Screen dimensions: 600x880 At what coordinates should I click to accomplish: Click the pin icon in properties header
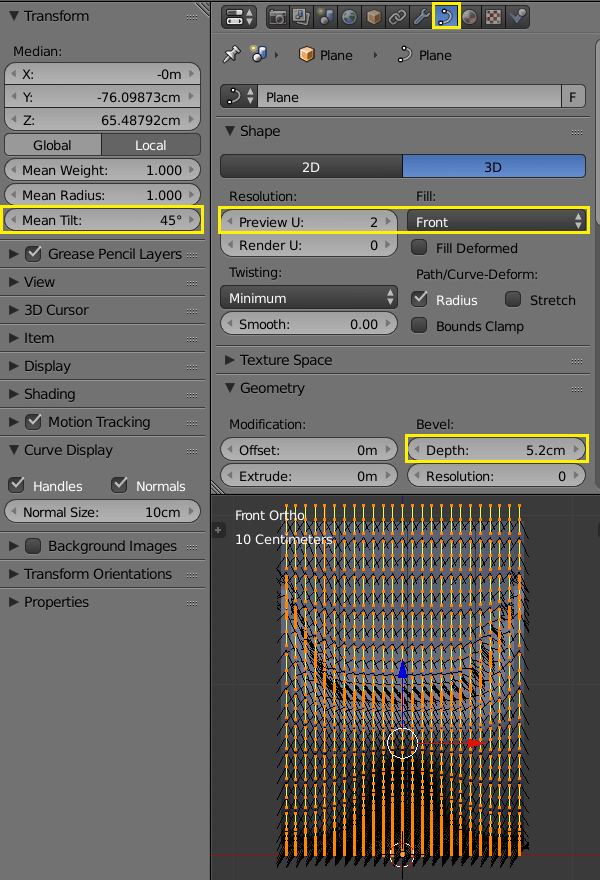(232, 55)
